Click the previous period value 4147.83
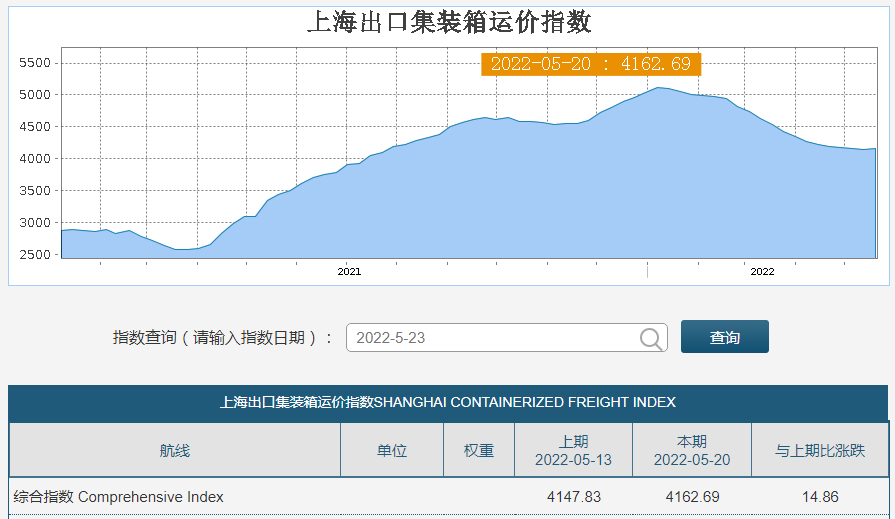This screenshot has height=519, width=895. click(573, 497)
